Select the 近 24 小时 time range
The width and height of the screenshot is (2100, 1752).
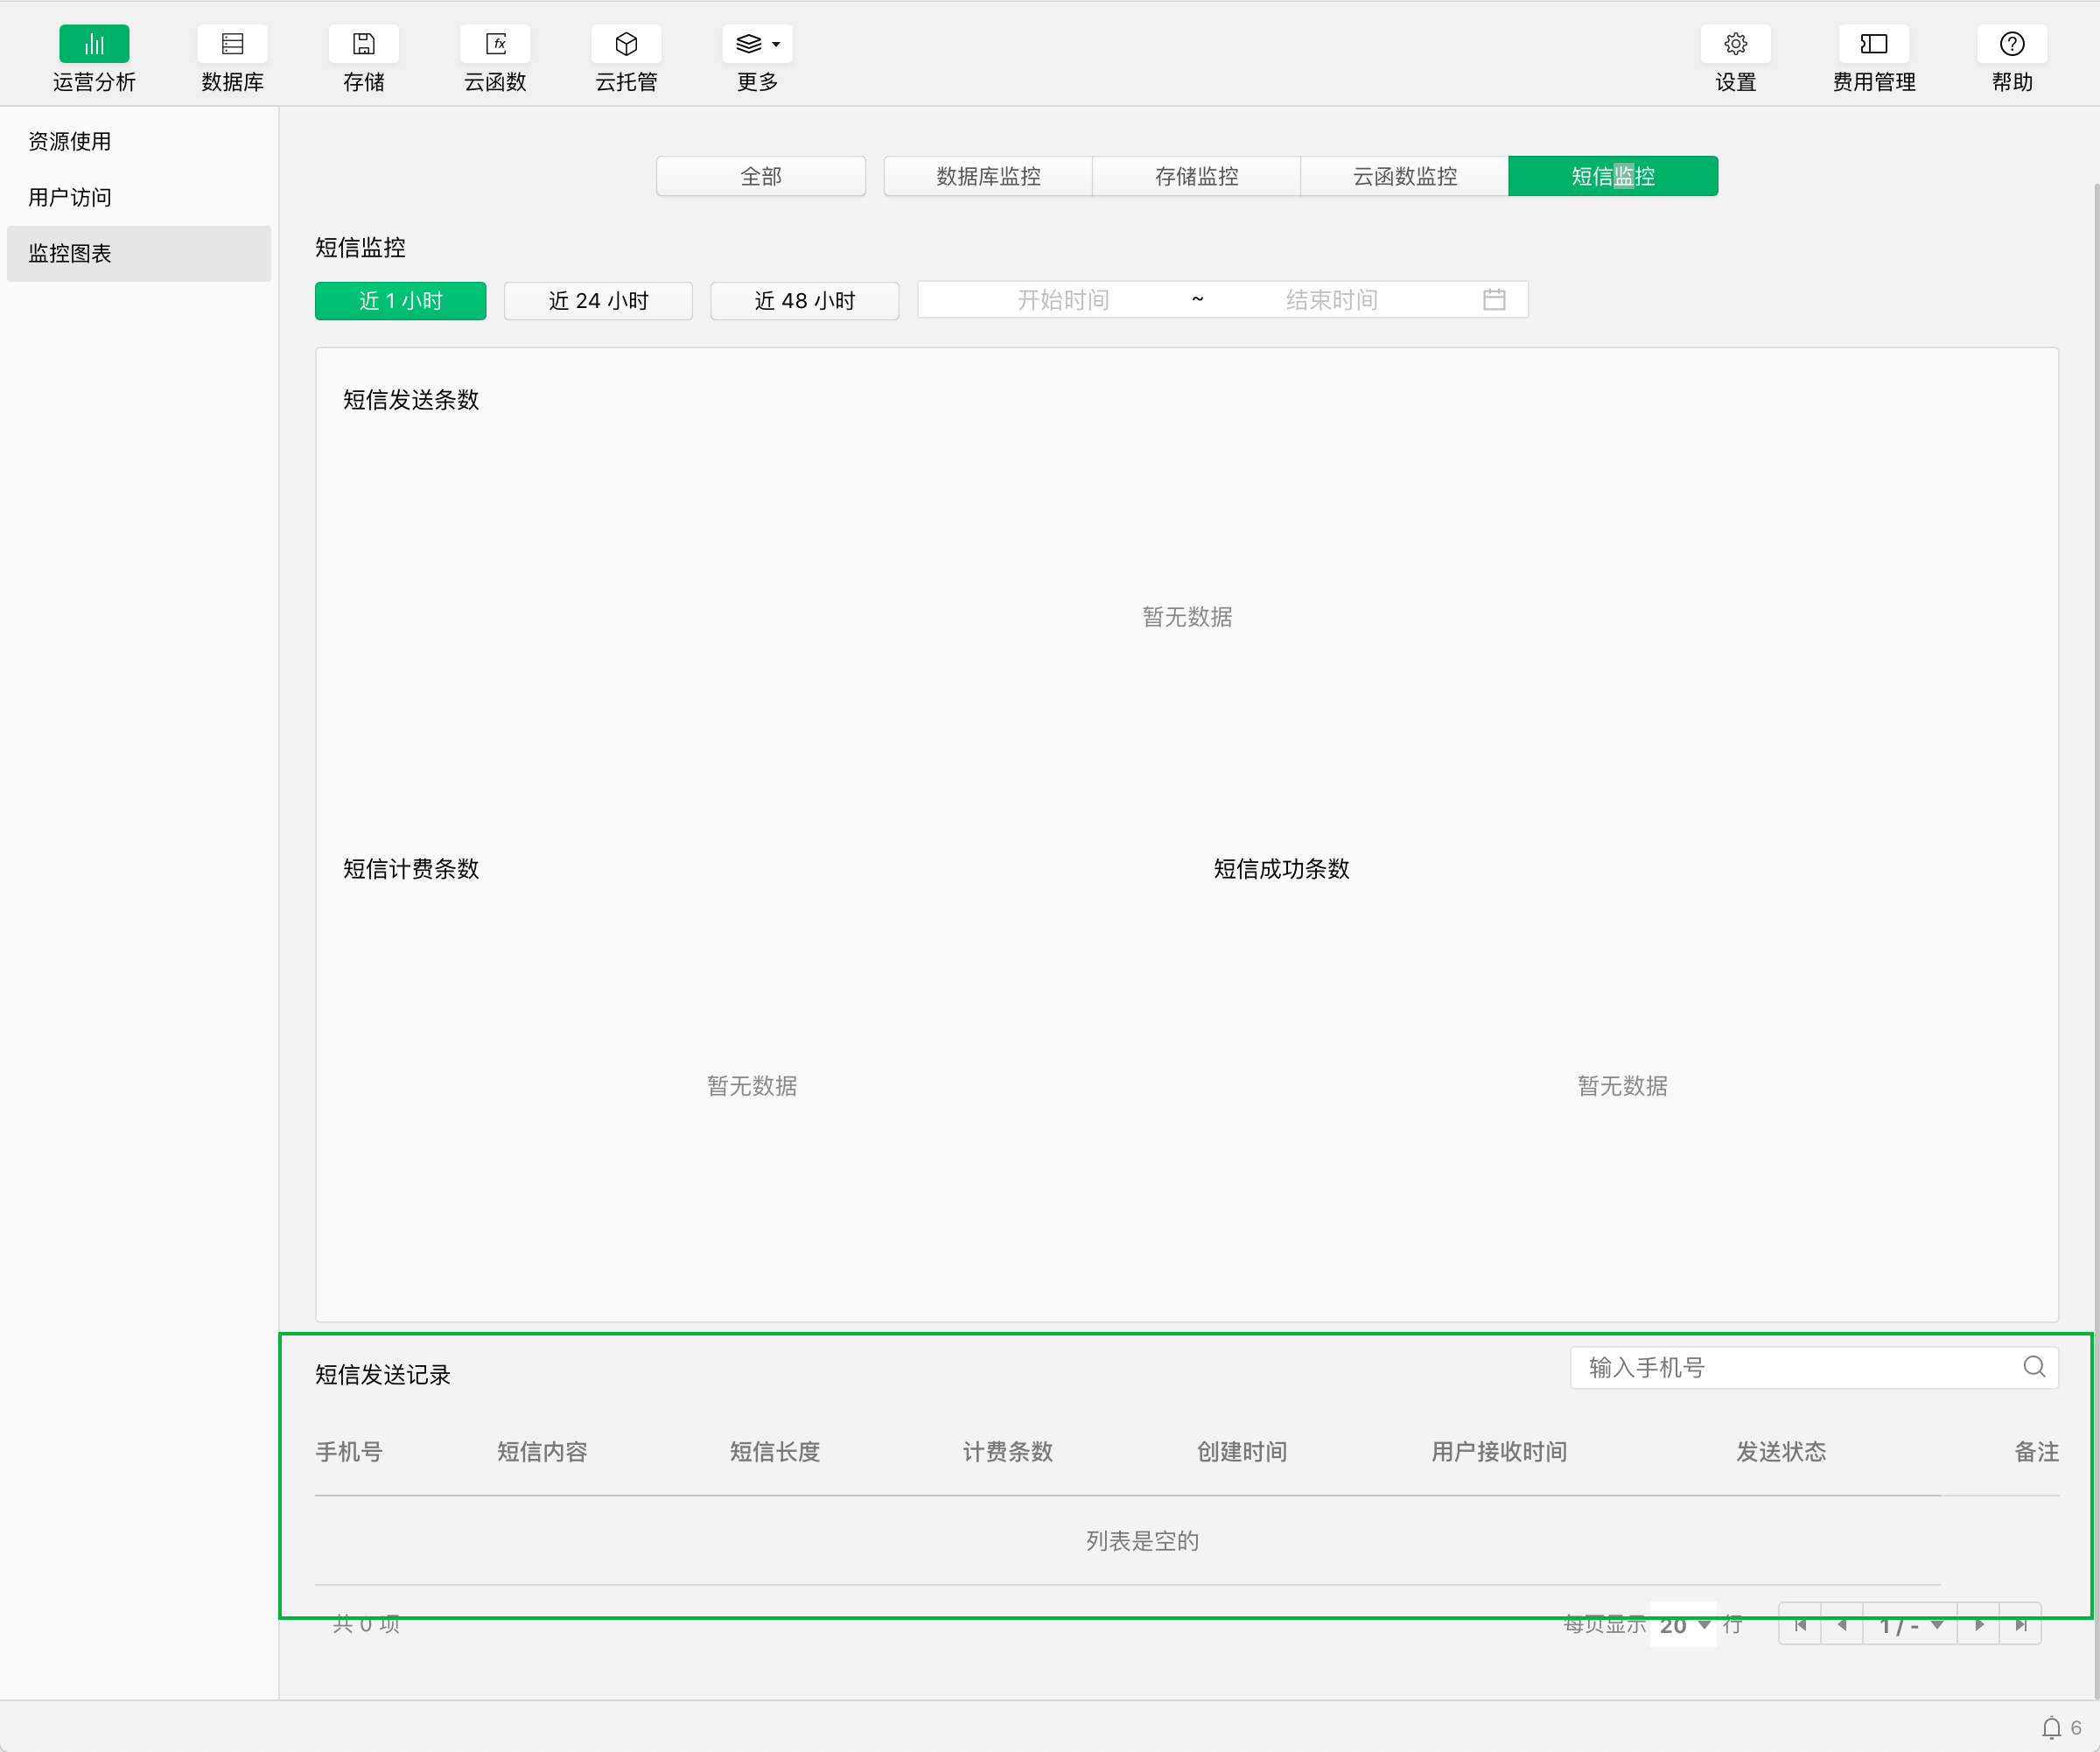[598, 301]
